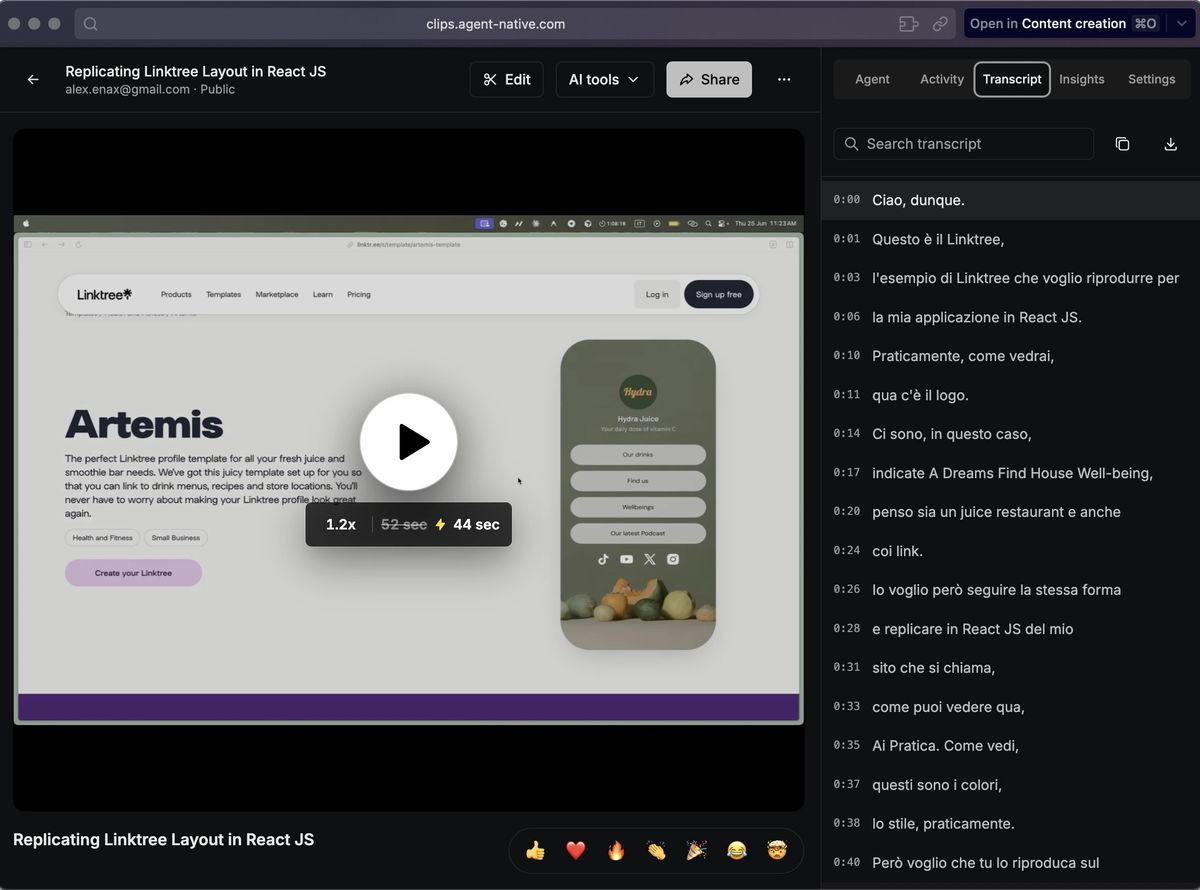Viewport: 1200px width, 890px height.
Task: Jump to transcript line "Ciao, dunque."
Action: (x=1010, y=200)
